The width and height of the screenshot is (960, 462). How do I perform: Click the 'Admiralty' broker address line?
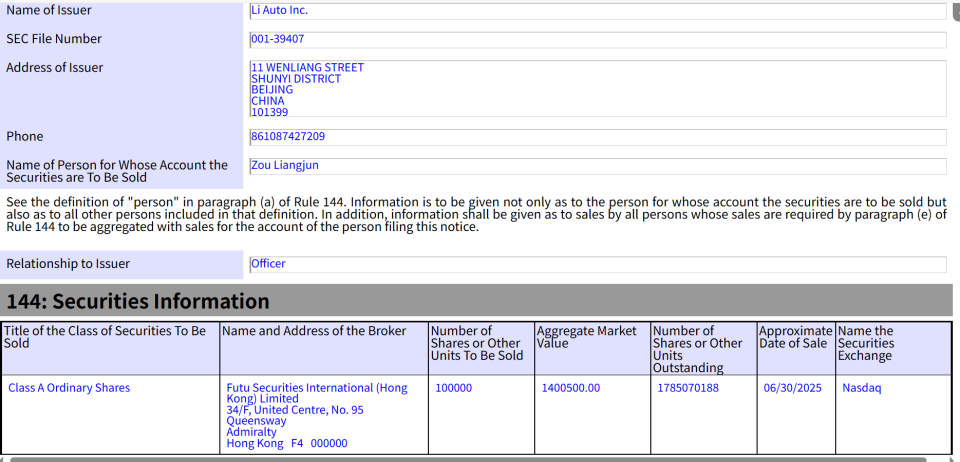(x=252, y=432)
